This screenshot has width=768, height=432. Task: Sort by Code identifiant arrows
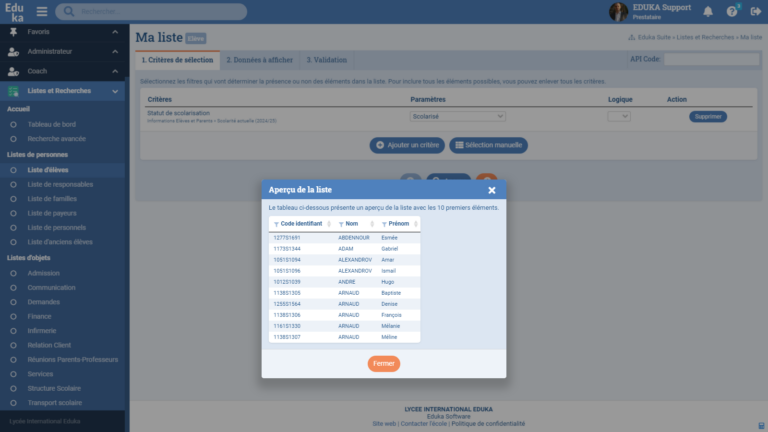pos(329,224)
